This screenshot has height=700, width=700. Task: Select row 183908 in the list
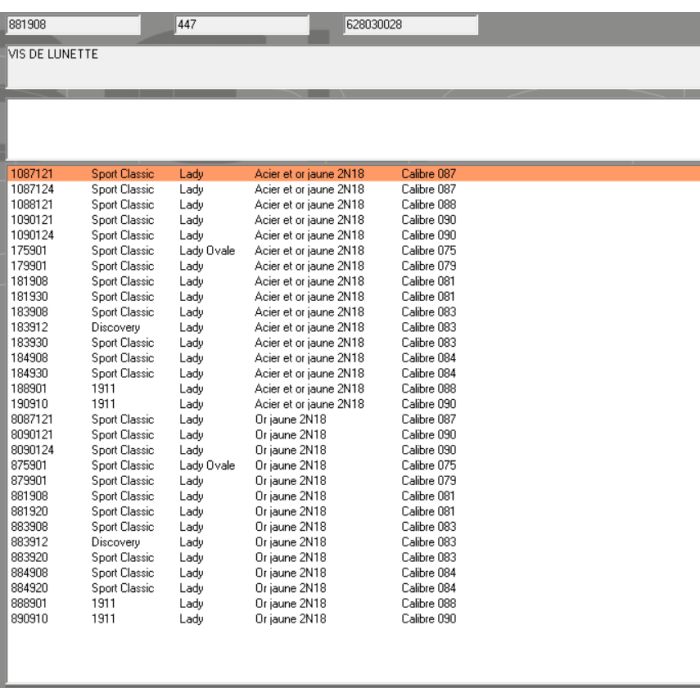tap(354, 312)
